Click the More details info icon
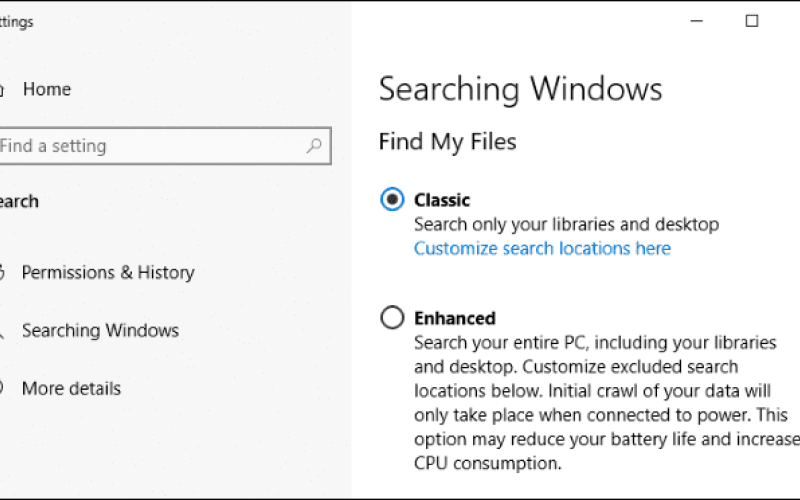The height and width of the screenshot is (500, 800). tap(2, 388)
